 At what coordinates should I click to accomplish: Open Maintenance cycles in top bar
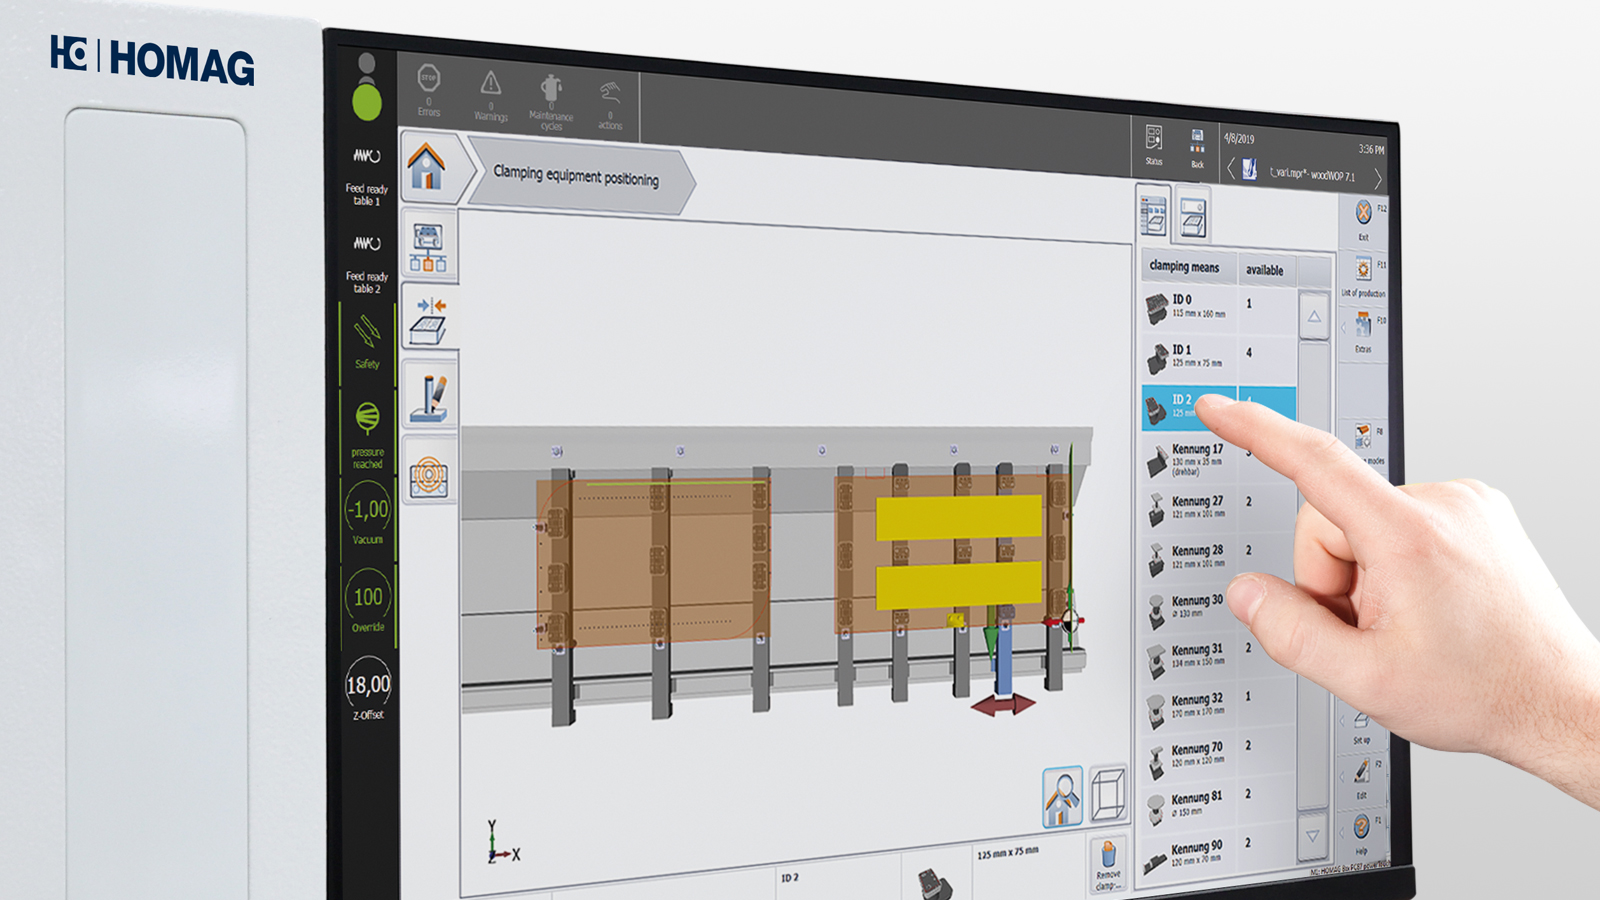point(551,91)
